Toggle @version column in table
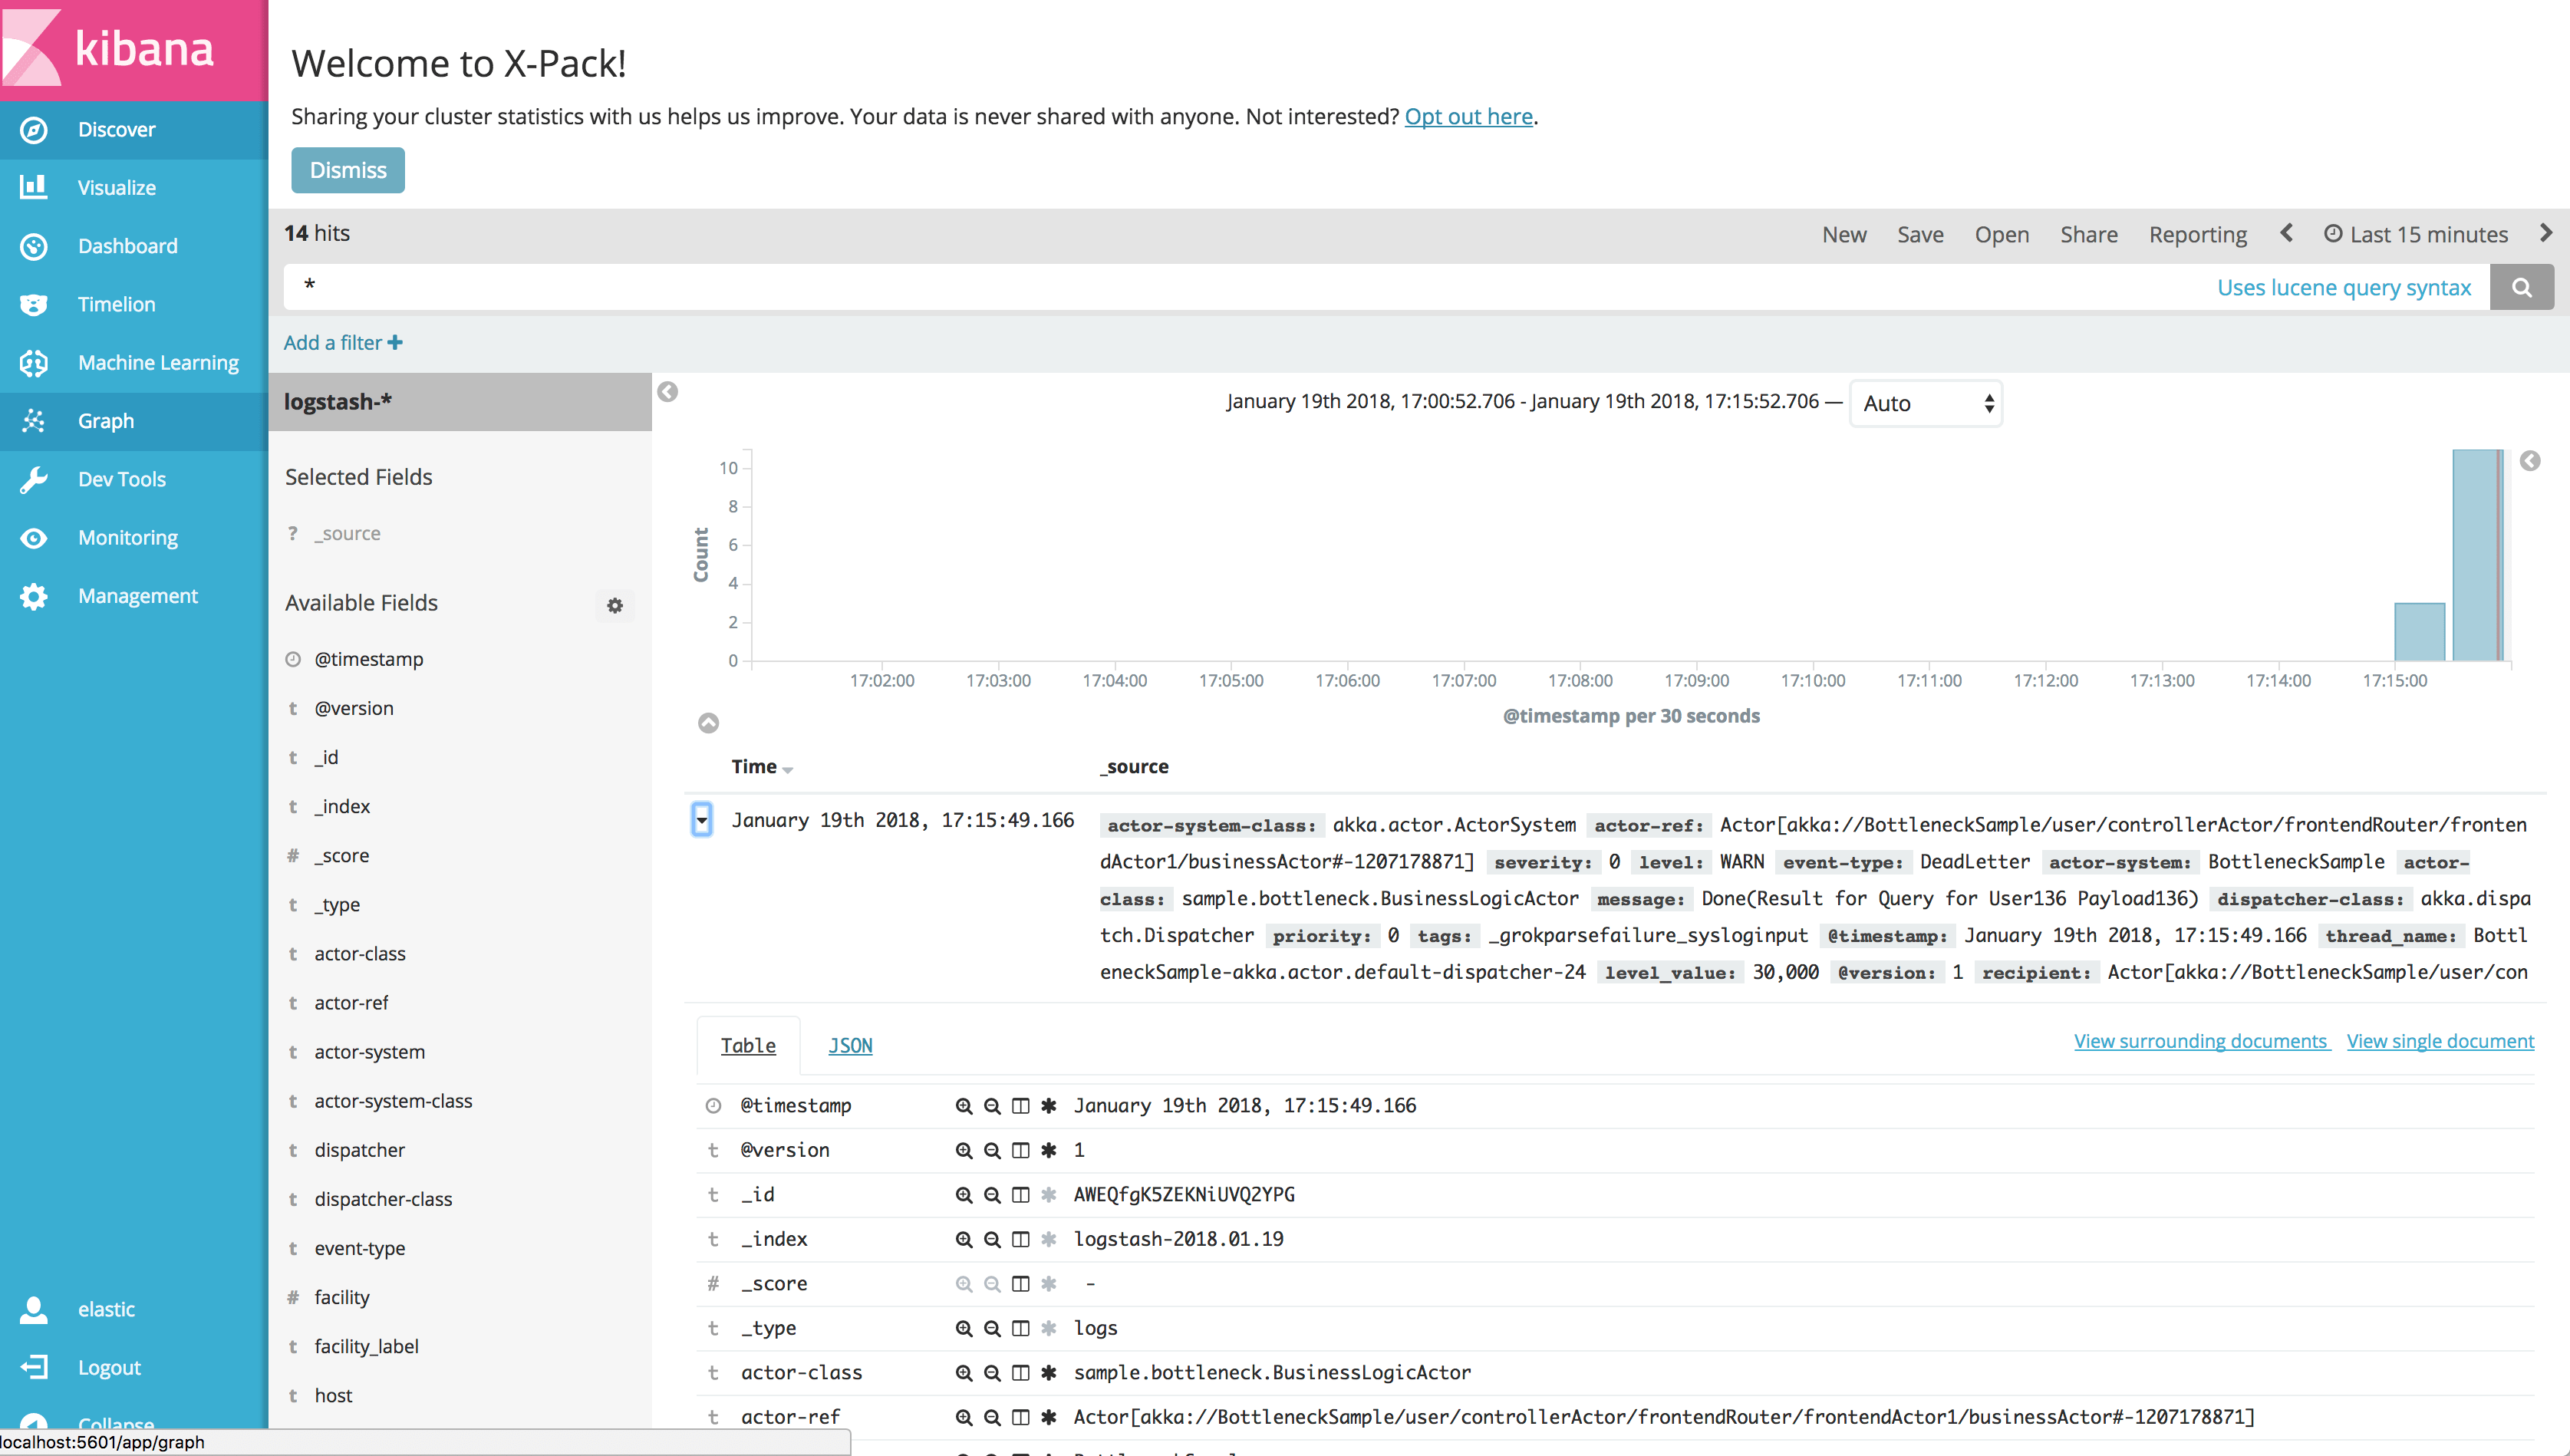This screenshot has height=1456, width=2570. click(1020, 1150)
